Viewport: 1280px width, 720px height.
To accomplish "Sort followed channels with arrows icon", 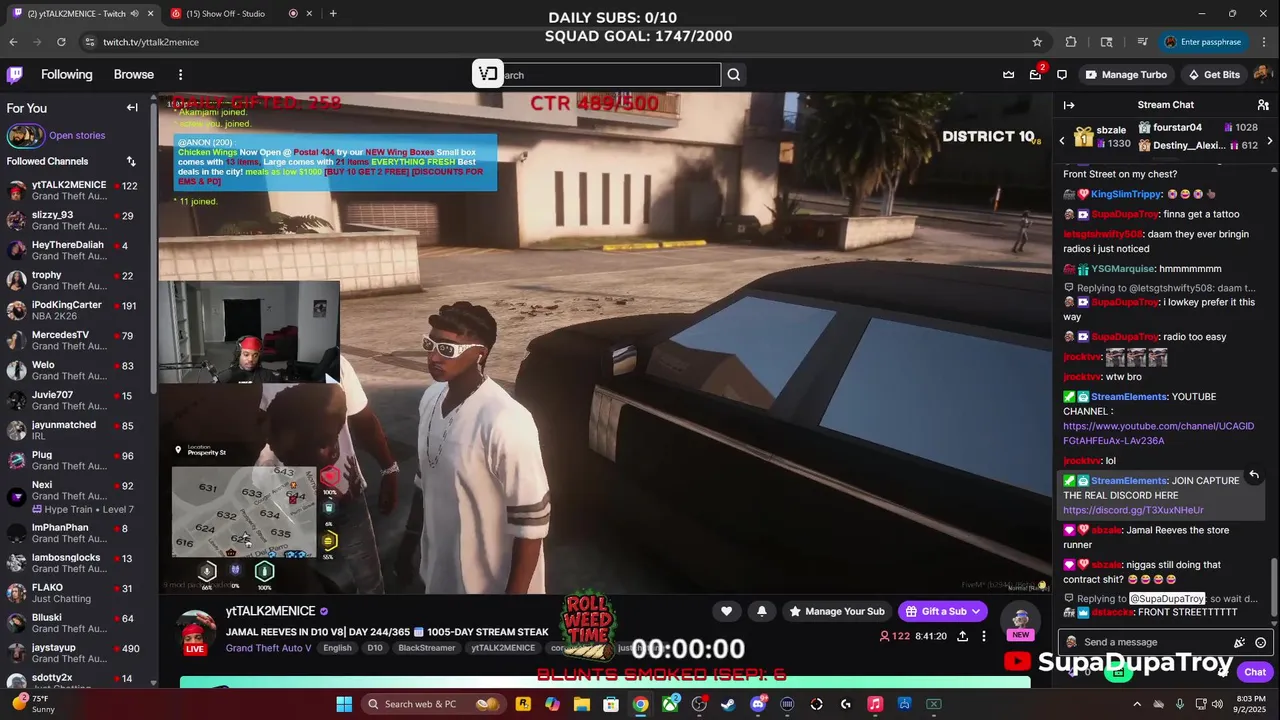I will point(131,161).
